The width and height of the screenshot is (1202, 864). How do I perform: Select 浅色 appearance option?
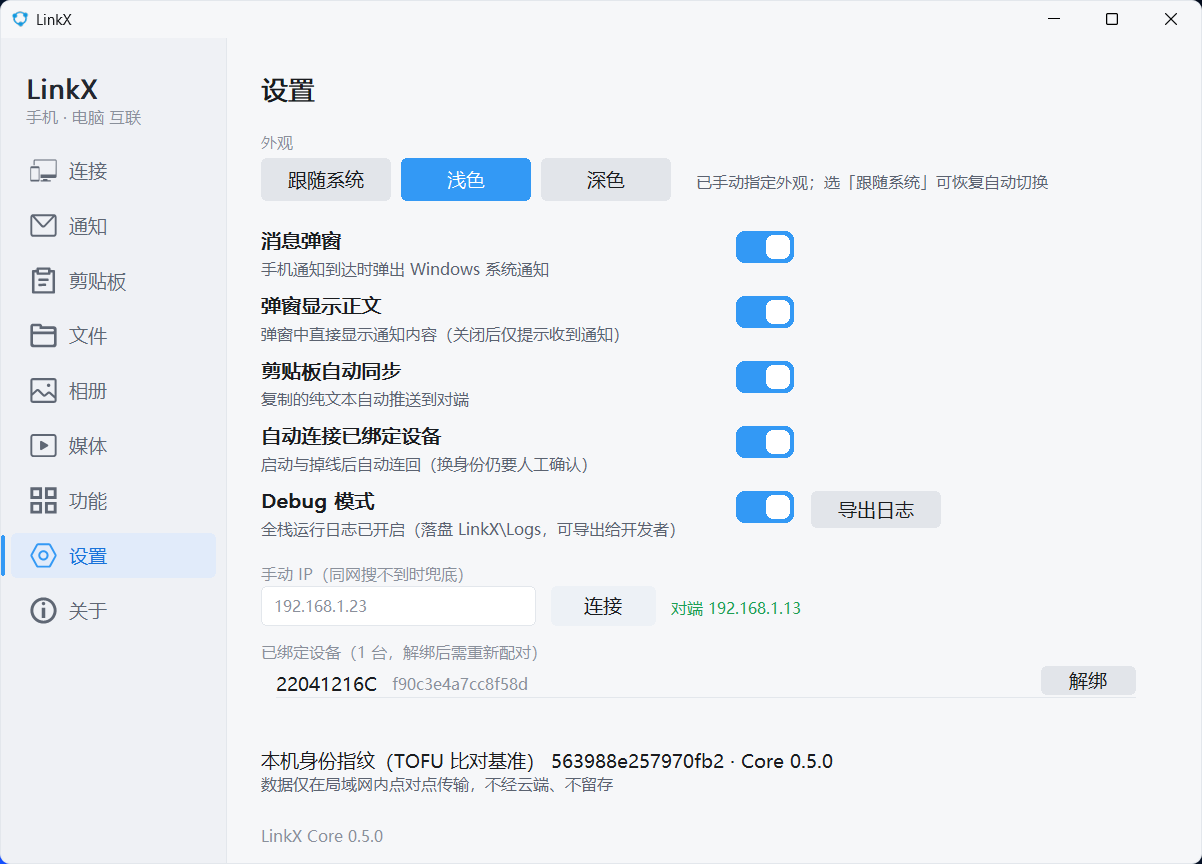tap(466, 180)
